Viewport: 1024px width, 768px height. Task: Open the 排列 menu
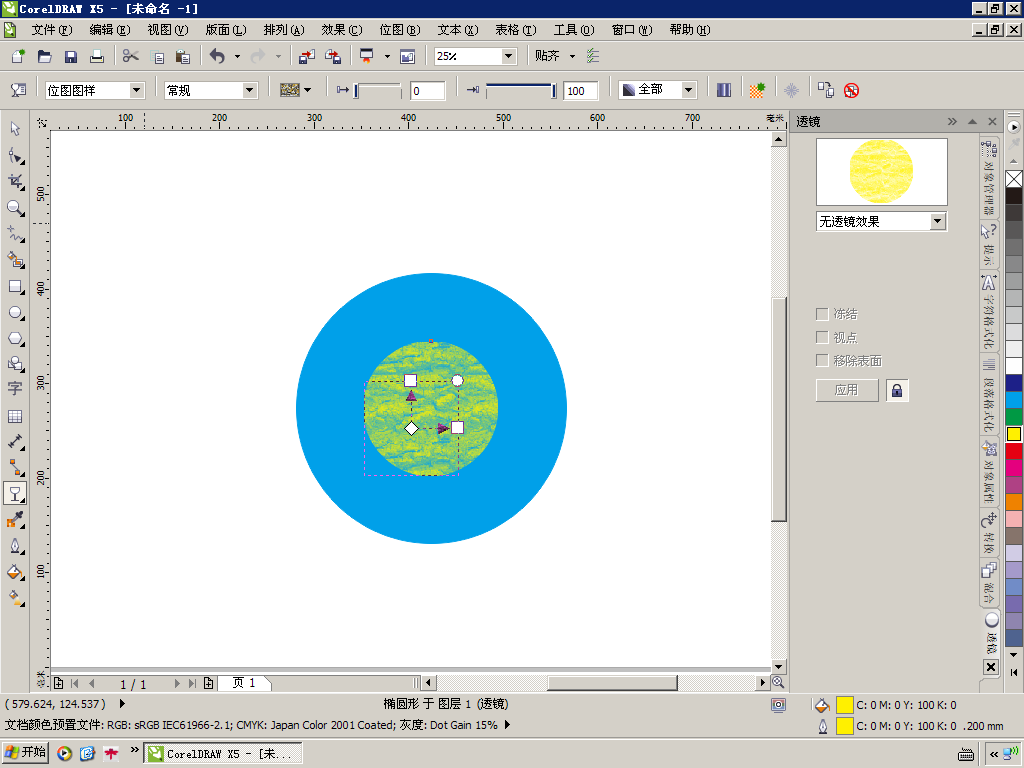(283, 30)
